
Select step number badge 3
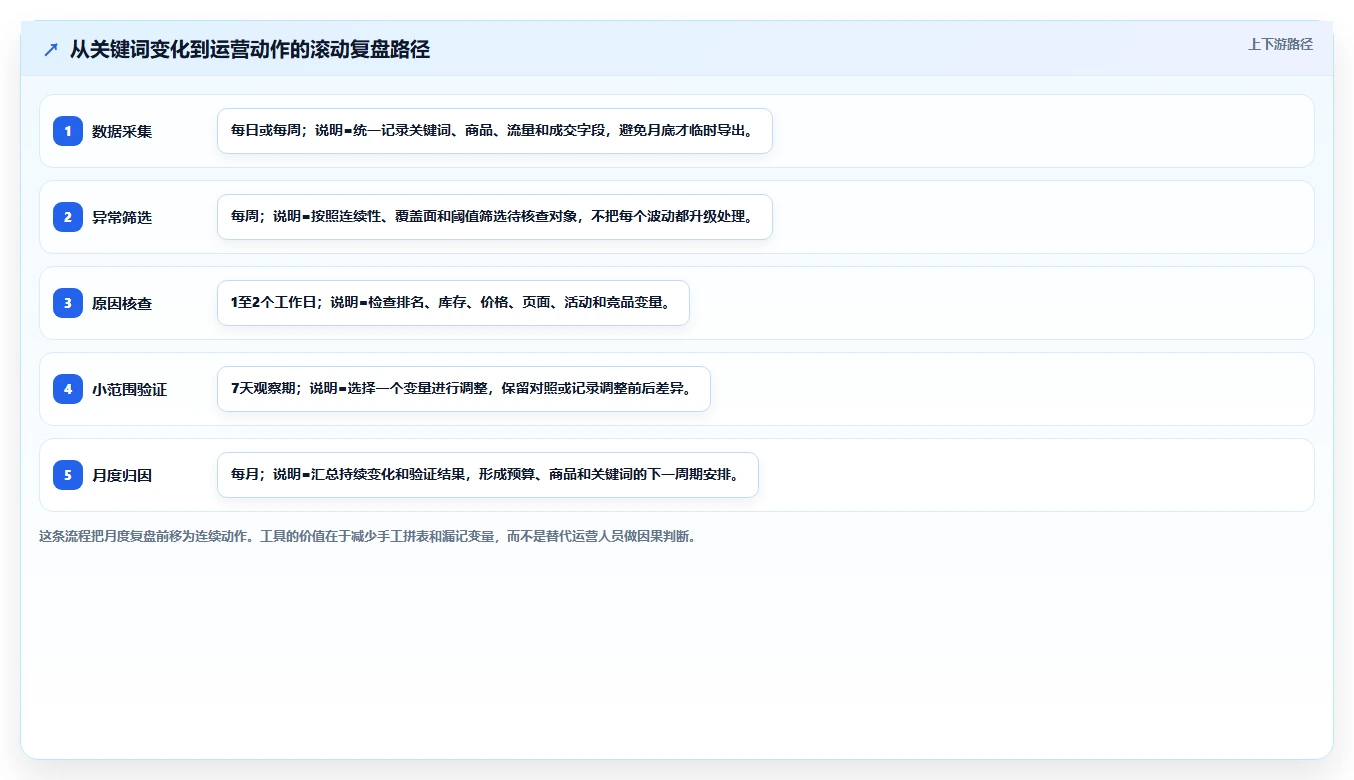pos(68,303)
